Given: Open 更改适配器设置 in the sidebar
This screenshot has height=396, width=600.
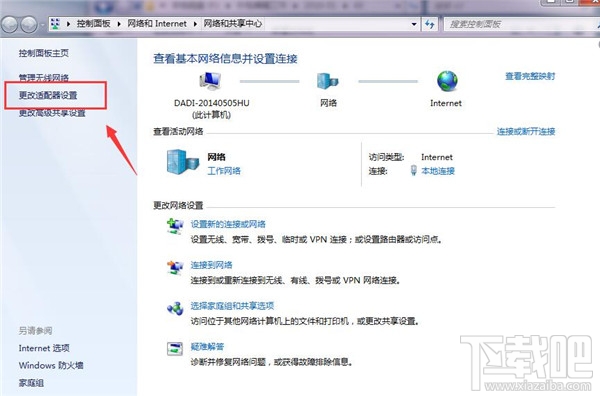Looking at the screenshot, I should (48, 95).
